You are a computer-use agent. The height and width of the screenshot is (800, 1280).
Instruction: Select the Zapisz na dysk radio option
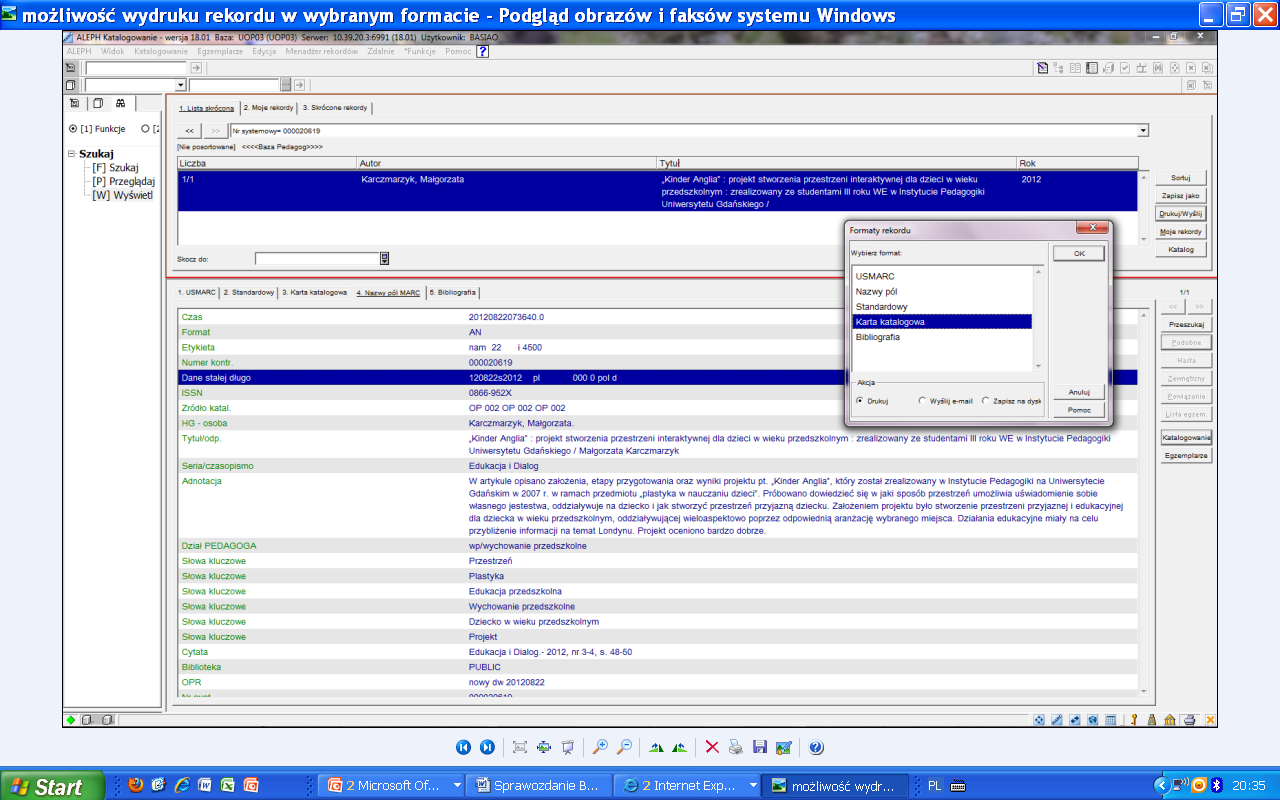point(986,400)
